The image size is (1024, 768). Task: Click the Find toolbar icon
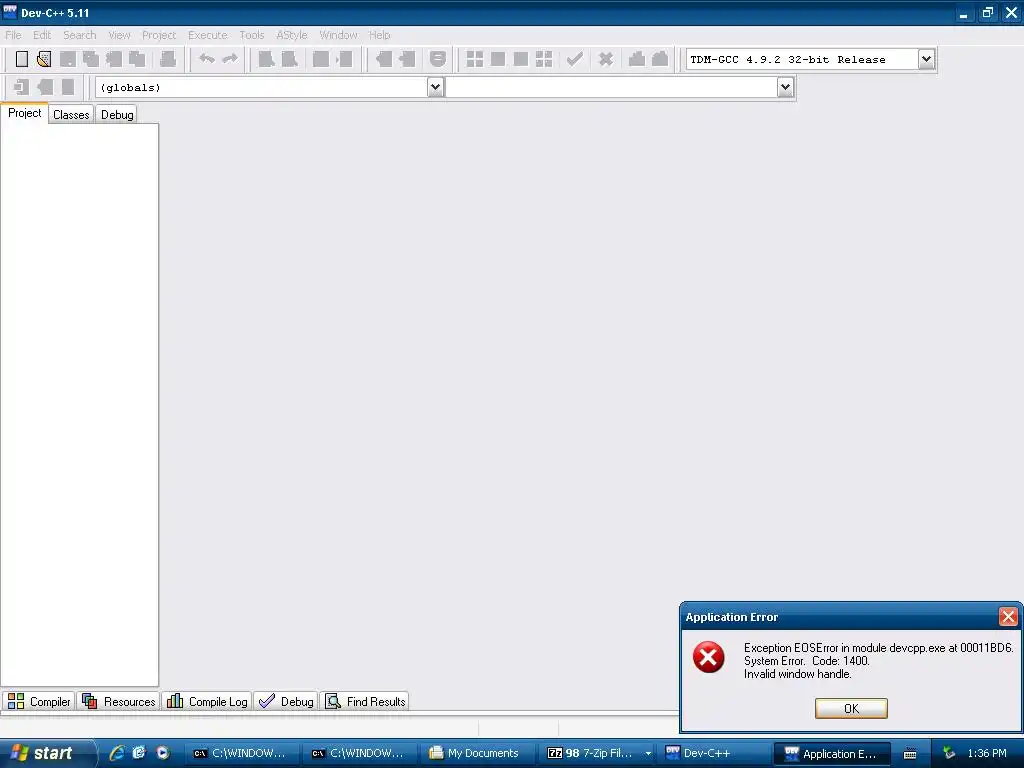[266, 59]
